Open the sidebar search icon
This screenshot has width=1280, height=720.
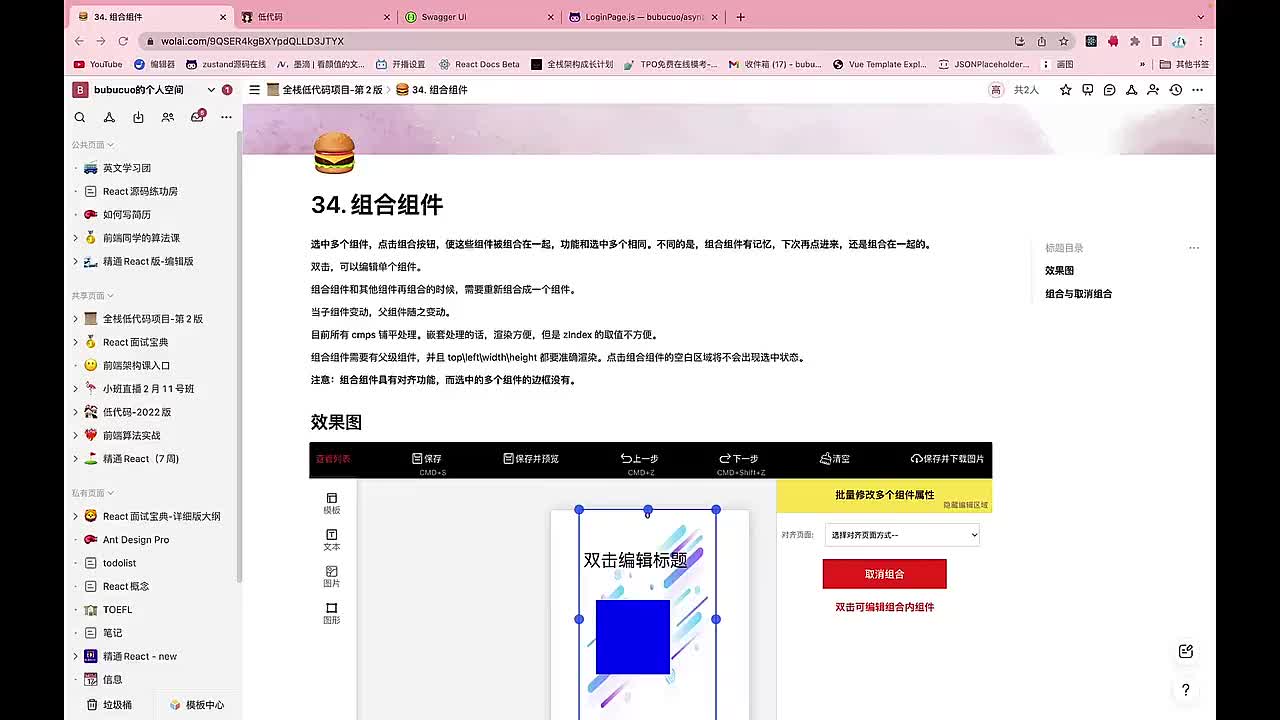click(80, 117)
